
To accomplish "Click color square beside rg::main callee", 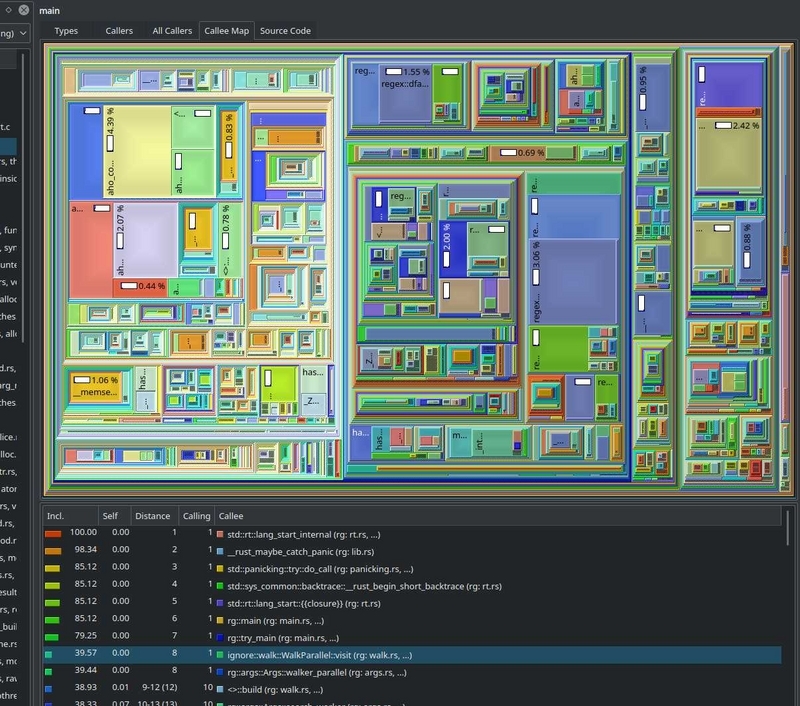I will click(220, 621).
